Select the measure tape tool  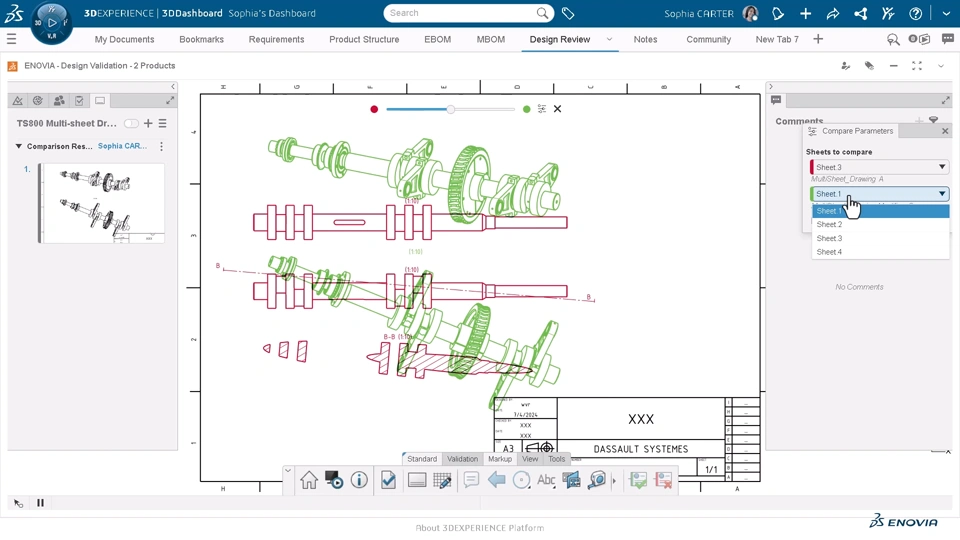pos(597,480)
